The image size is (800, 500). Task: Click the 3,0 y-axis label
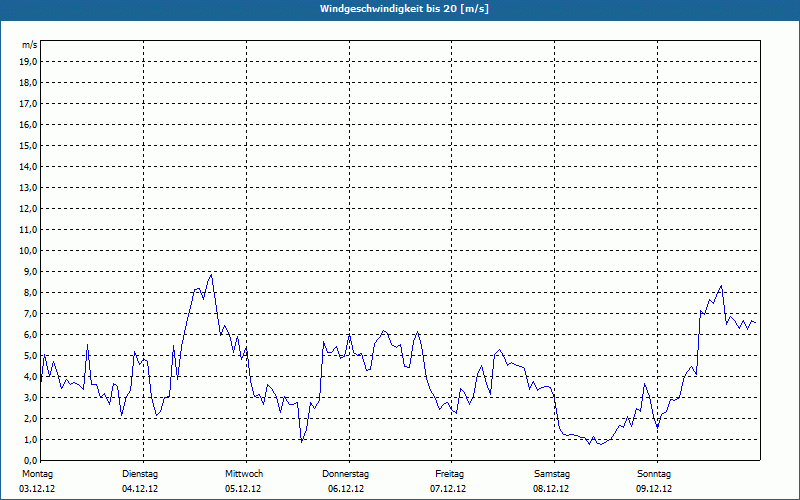click(30, 397)
